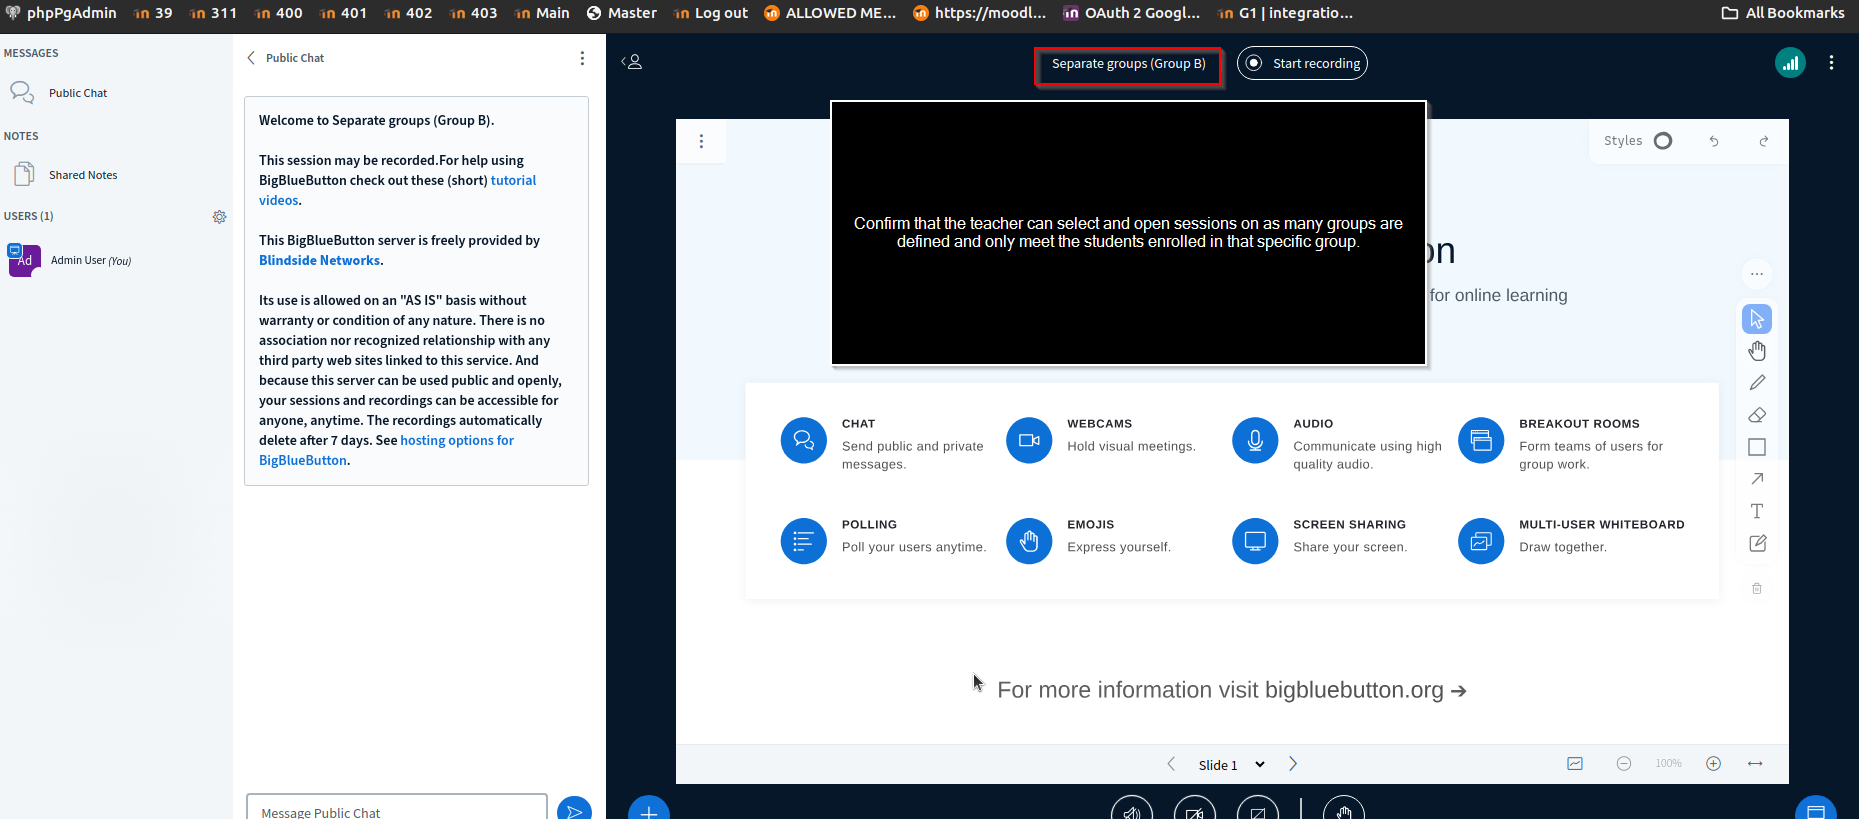Open the https://moodl... bookmark

click(980, 13)
